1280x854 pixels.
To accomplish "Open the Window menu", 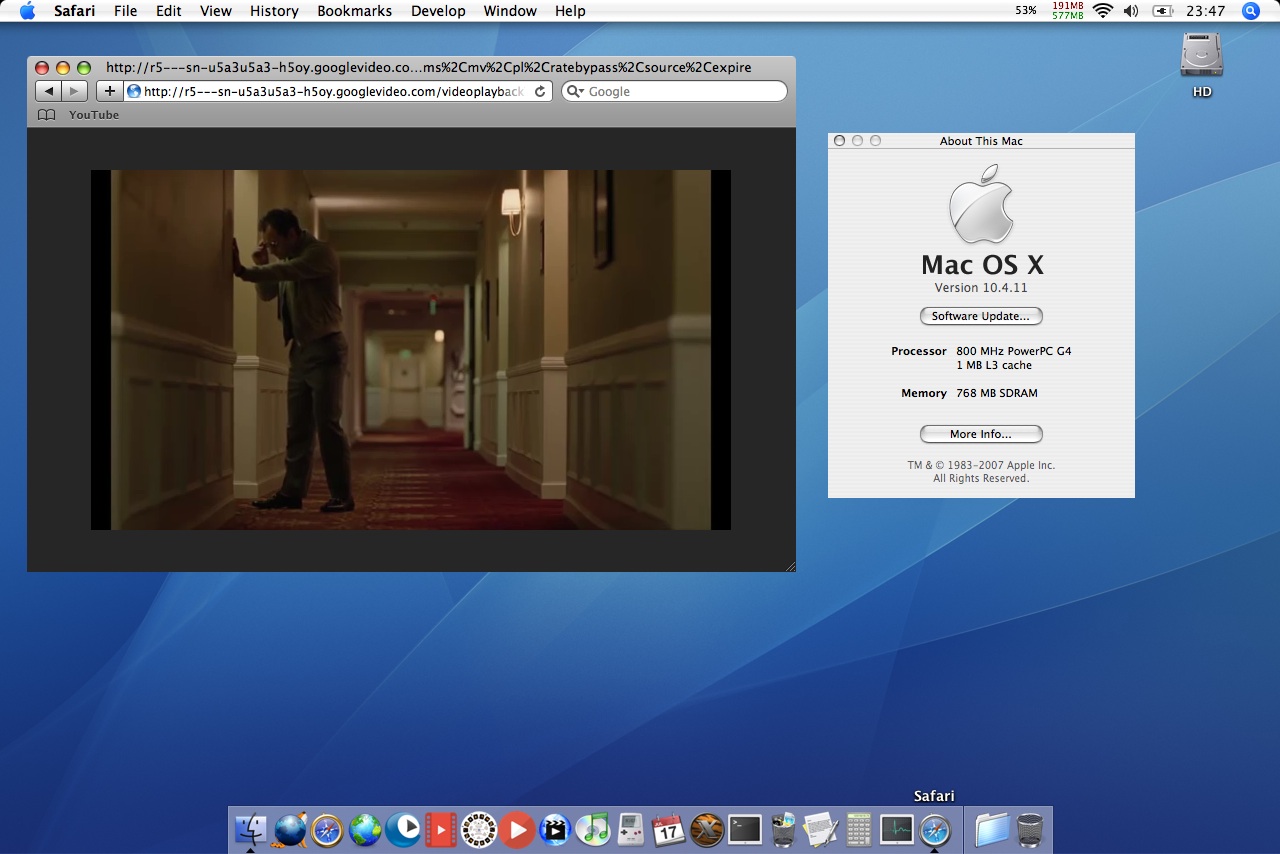I will click(x=510, y=11).
